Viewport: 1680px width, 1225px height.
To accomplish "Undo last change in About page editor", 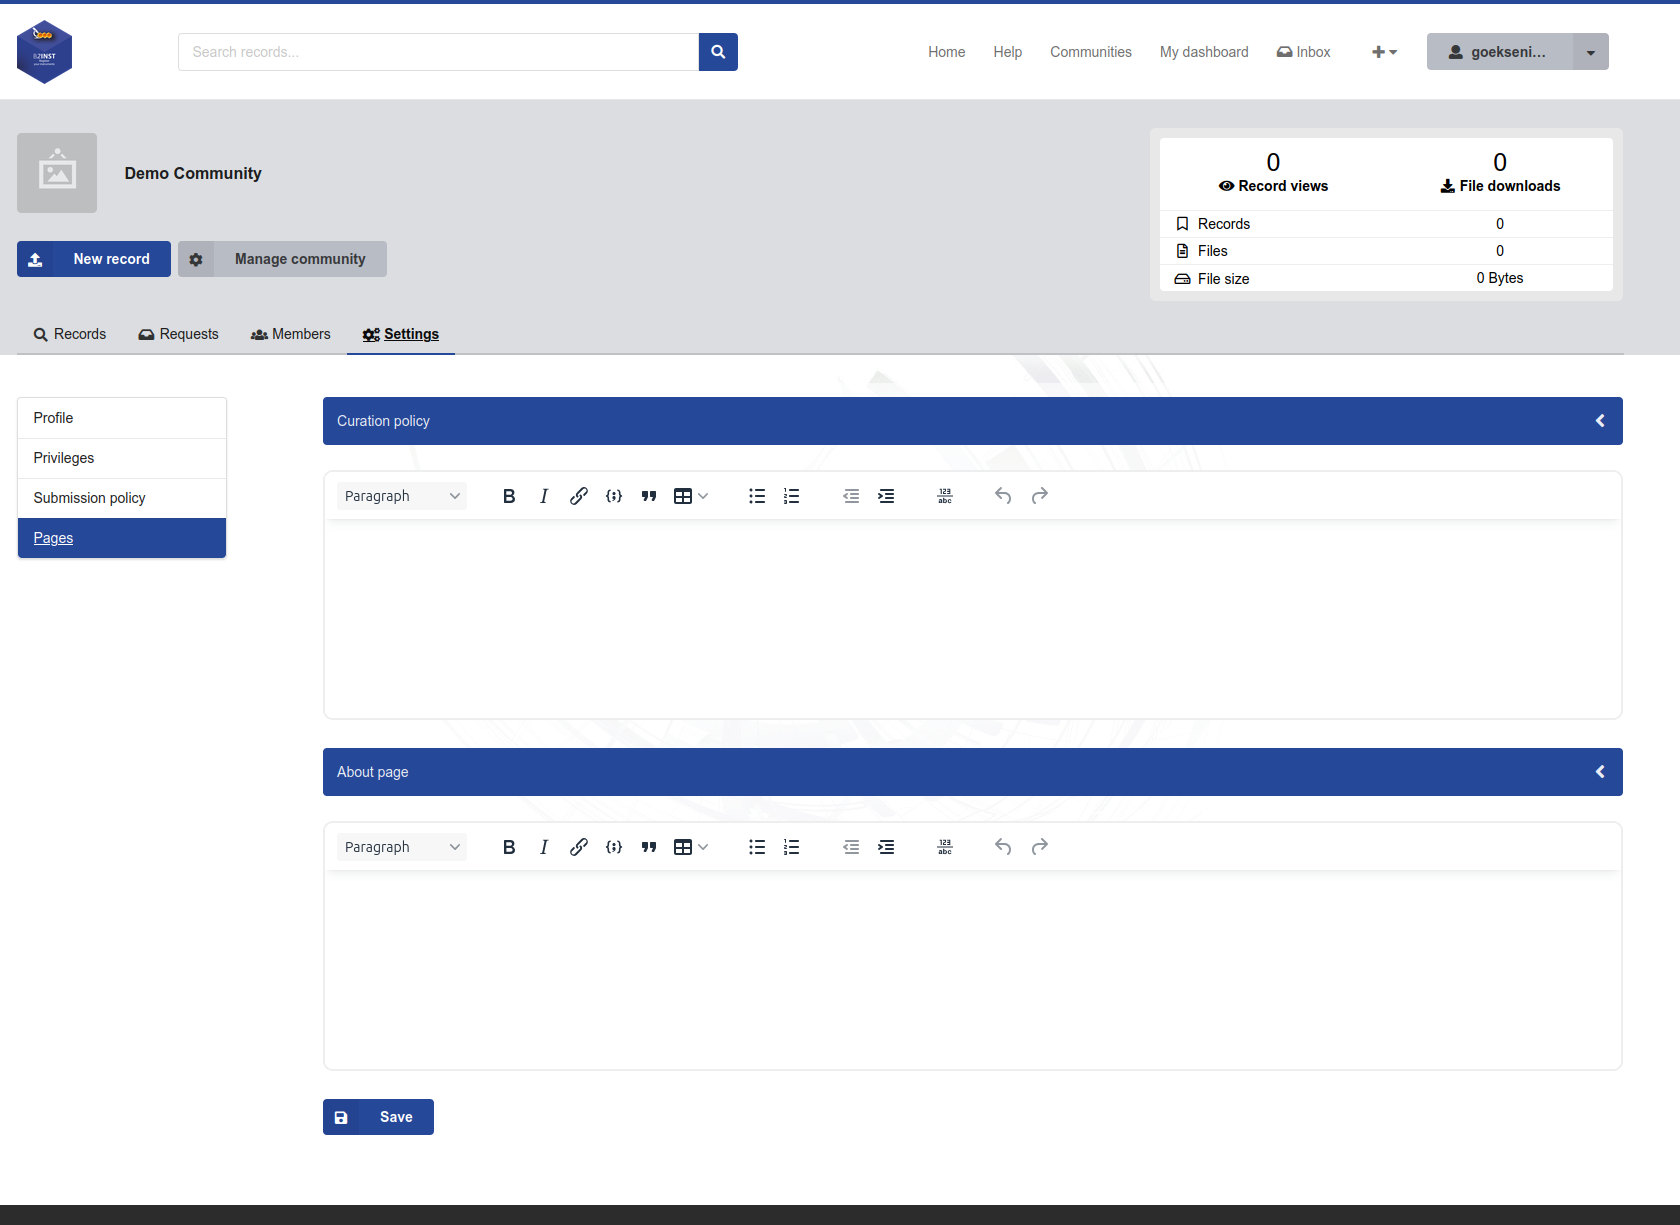I will 1003,847.
